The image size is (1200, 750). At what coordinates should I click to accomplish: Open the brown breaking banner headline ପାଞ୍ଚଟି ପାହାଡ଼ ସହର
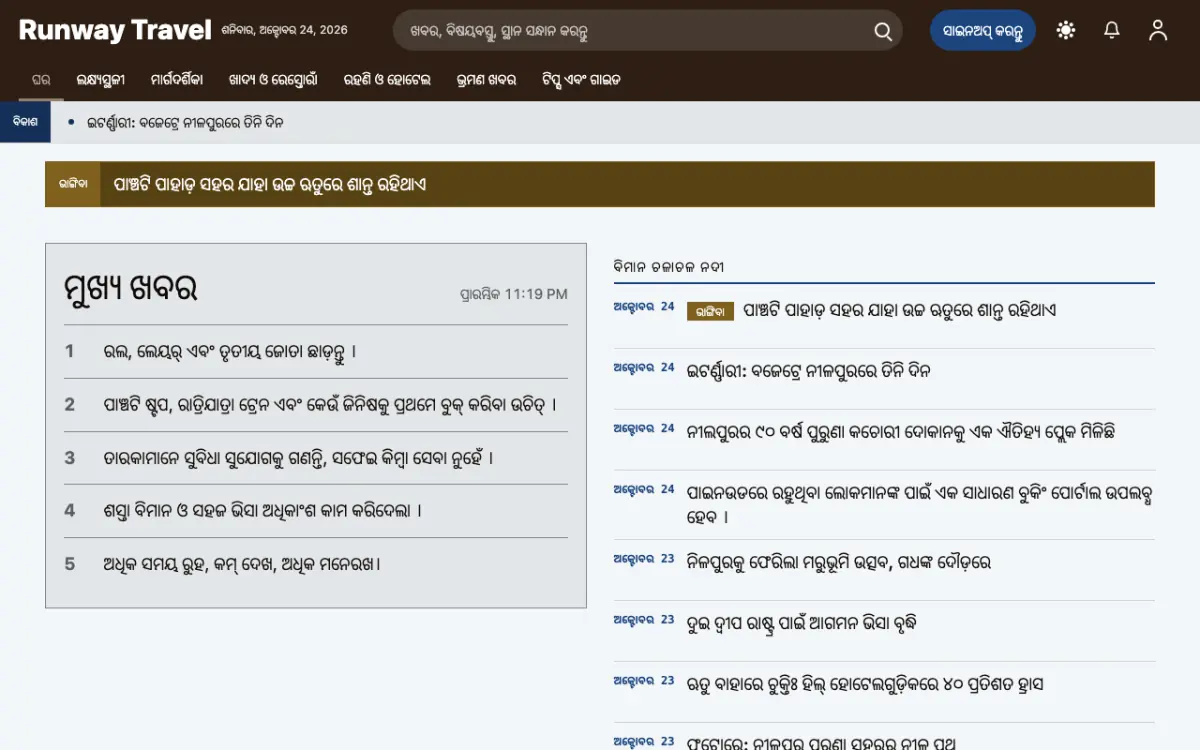270,185
